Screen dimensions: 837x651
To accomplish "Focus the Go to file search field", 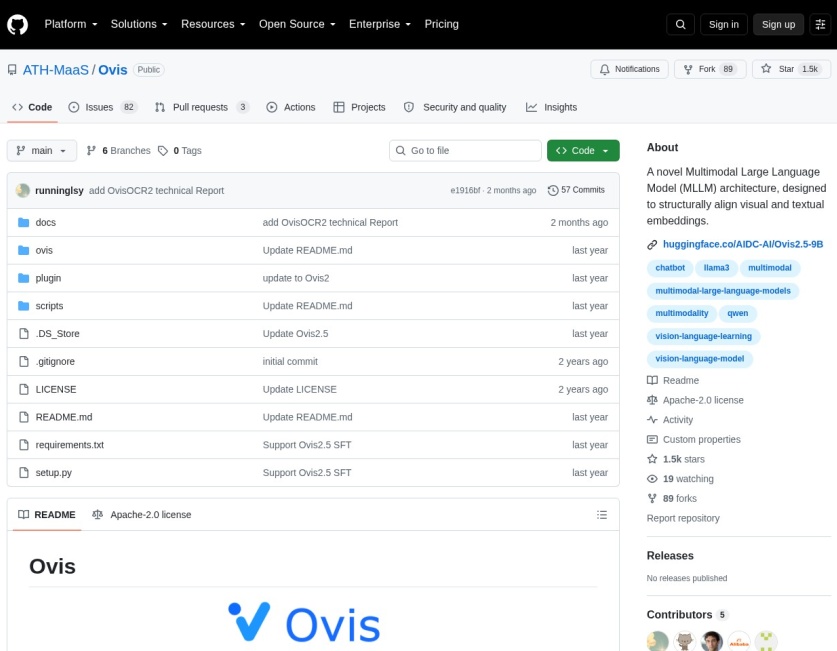I will 465,150.
